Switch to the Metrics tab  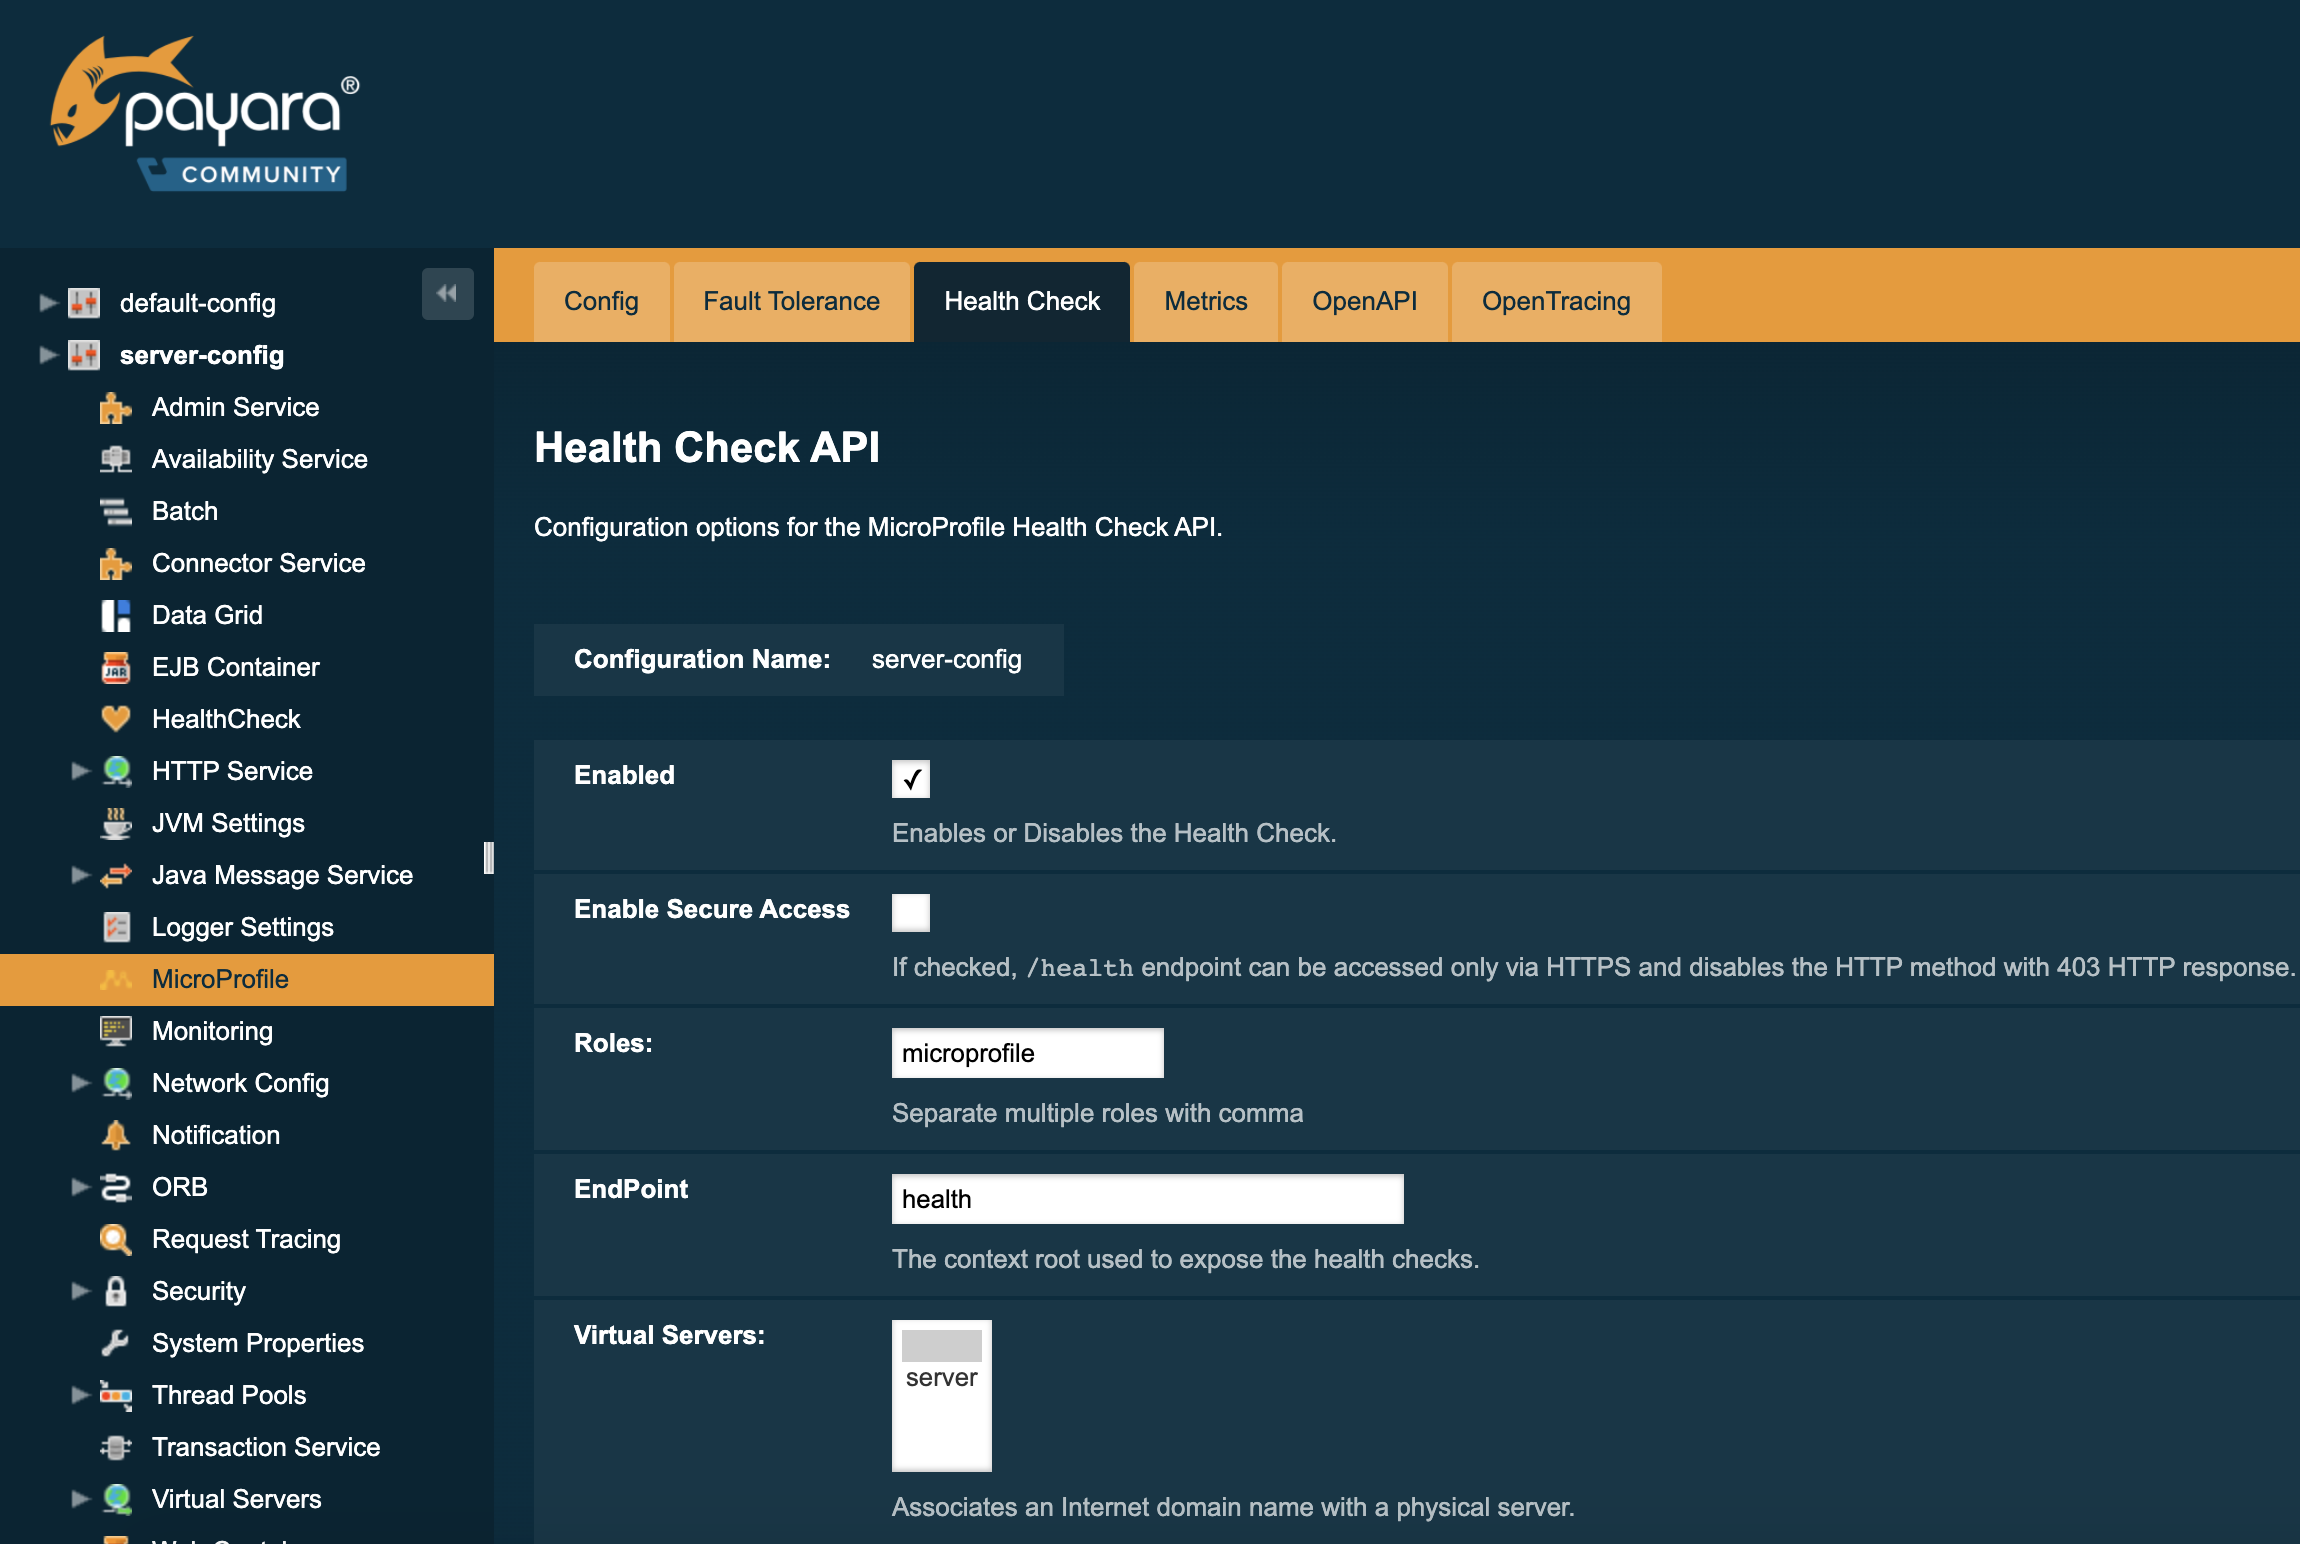(x=1204, y=301)
